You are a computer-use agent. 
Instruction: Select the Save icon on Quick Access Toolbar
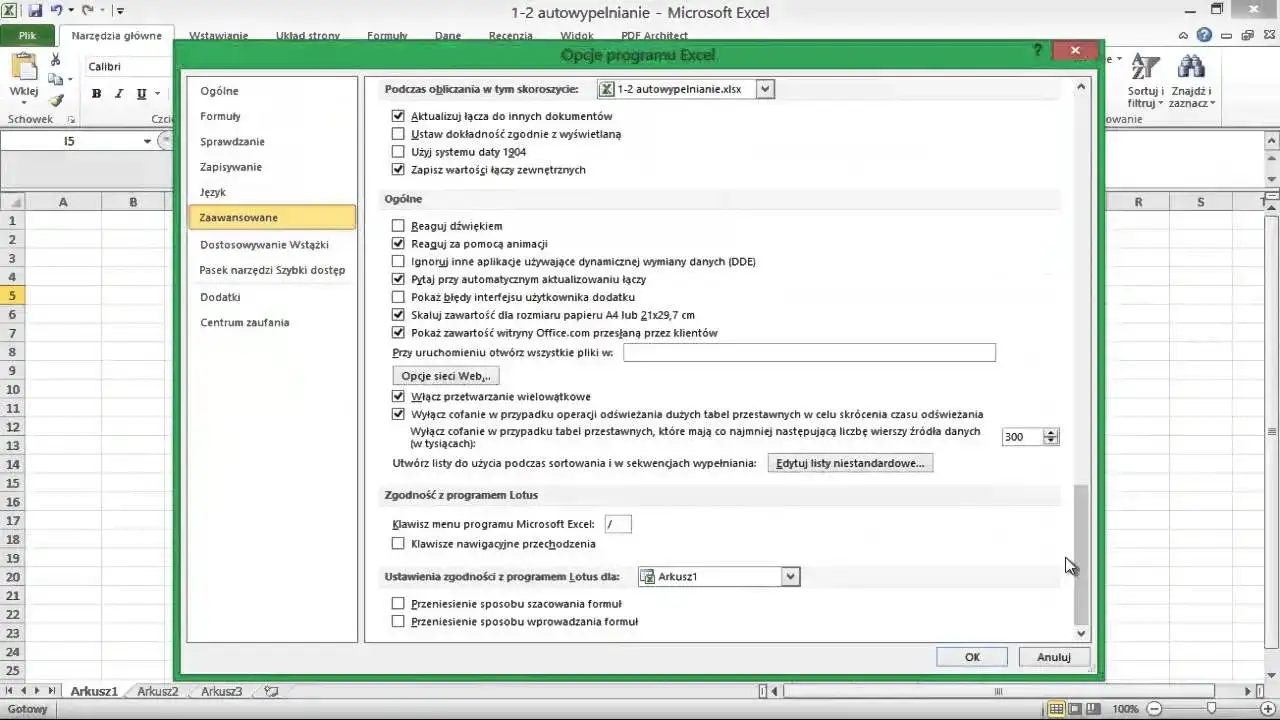pyautogui.click(x=35, y=8)
